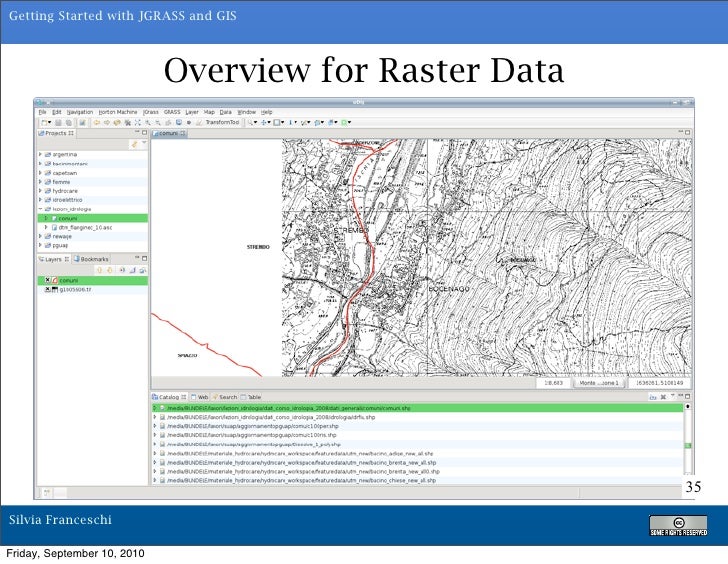Click the link icon in Projects panel
728x564 pixels.
point(134,144)
